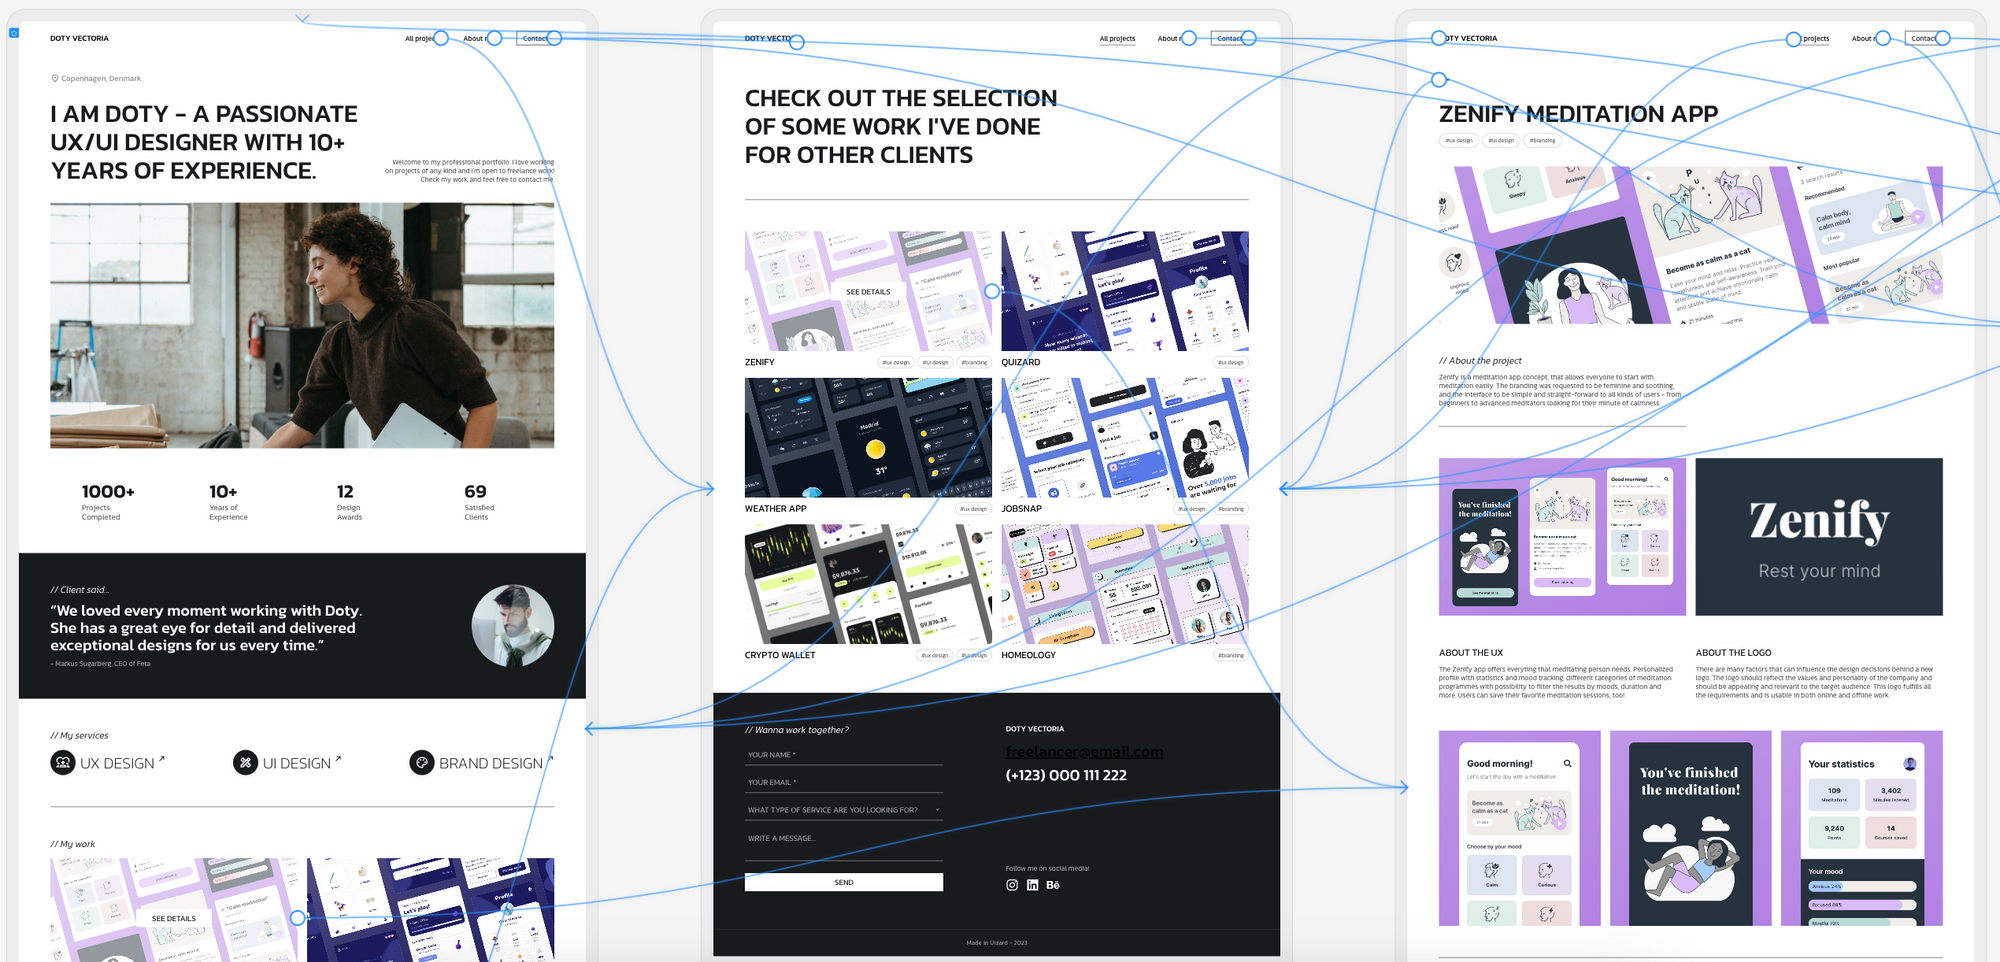
Task: Open the BRAND DESIGN palette icon
Action: (421, 762)
